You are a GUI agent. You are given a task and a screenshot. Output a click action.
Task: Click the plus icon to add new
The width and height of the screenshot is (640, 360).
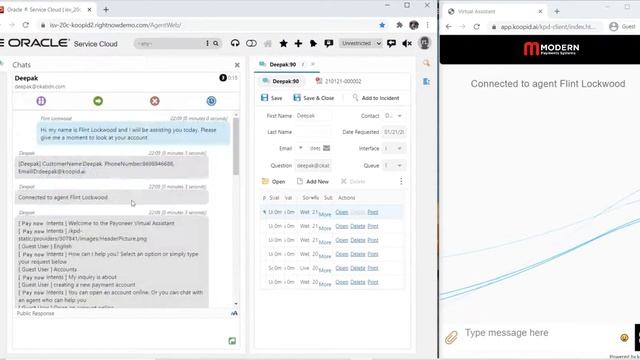point(298,43)
